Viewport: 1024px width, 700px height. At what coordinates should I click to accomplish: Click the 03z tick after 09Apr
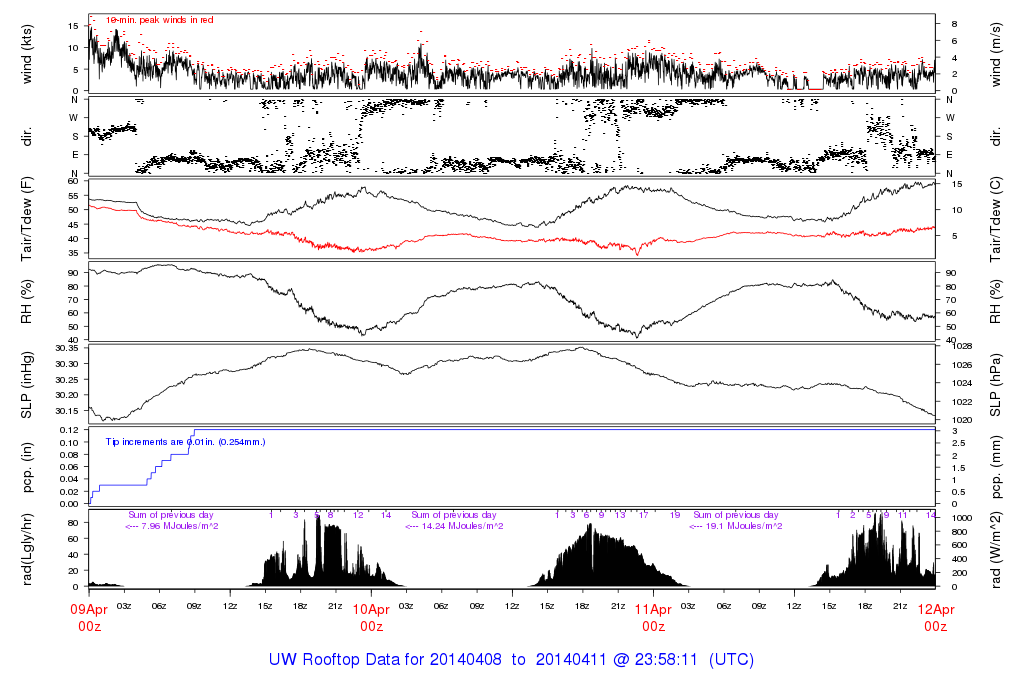(x=124, y=606)
